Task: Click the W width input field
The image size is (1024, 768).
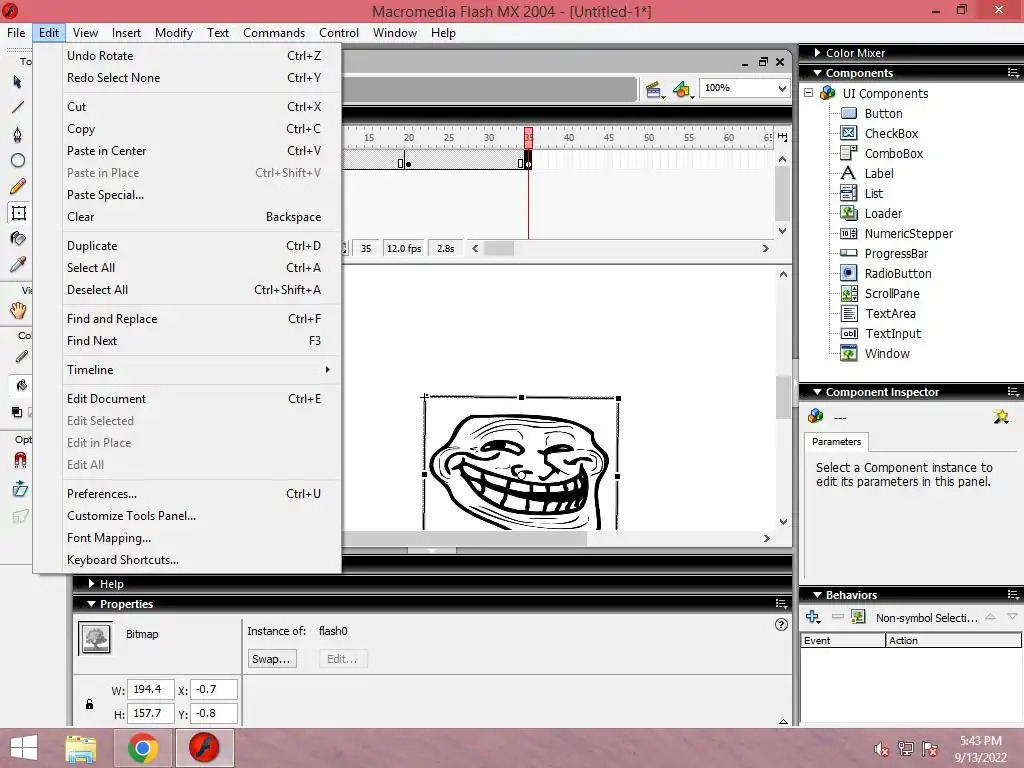Action: (x=151, y=689)
